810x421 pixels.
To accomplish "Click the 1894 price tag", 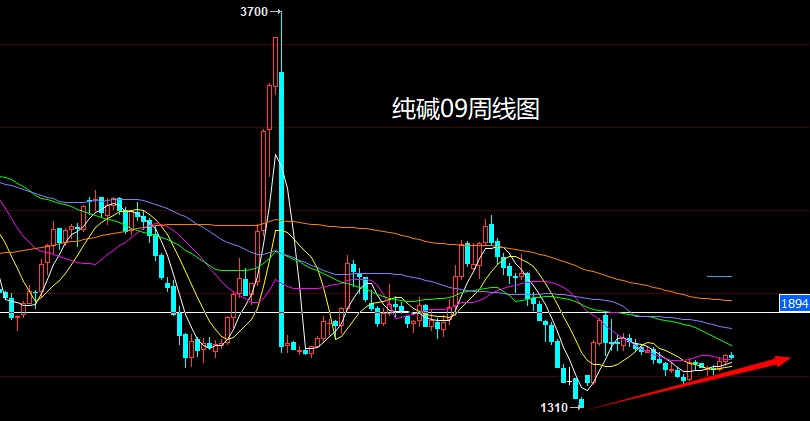I will click(795, 303).
